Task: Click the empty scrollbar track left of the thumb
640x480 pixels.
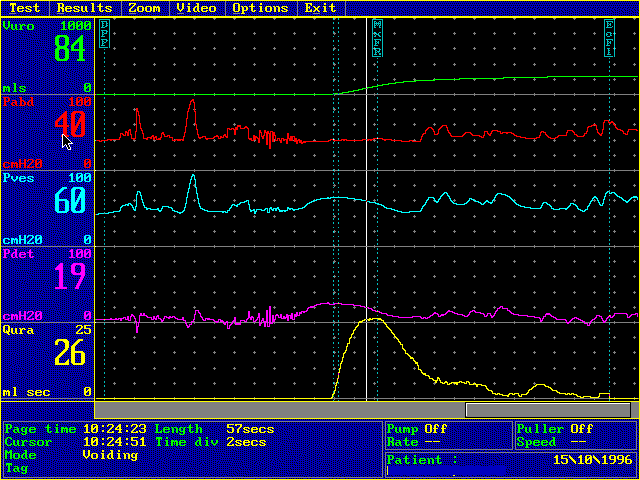Action: [x=280, y=410]
